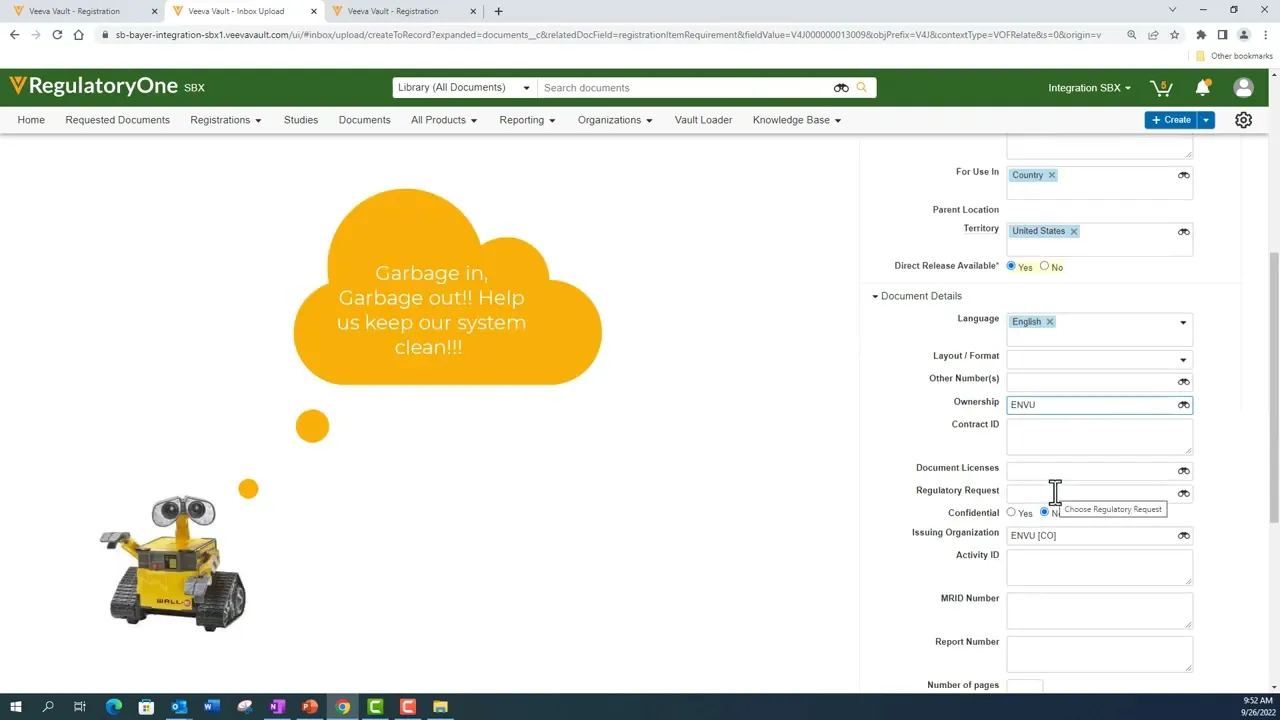Click the Number of pages field
Viewport: 1280px width, 720px height.
tap(1025, 685)
